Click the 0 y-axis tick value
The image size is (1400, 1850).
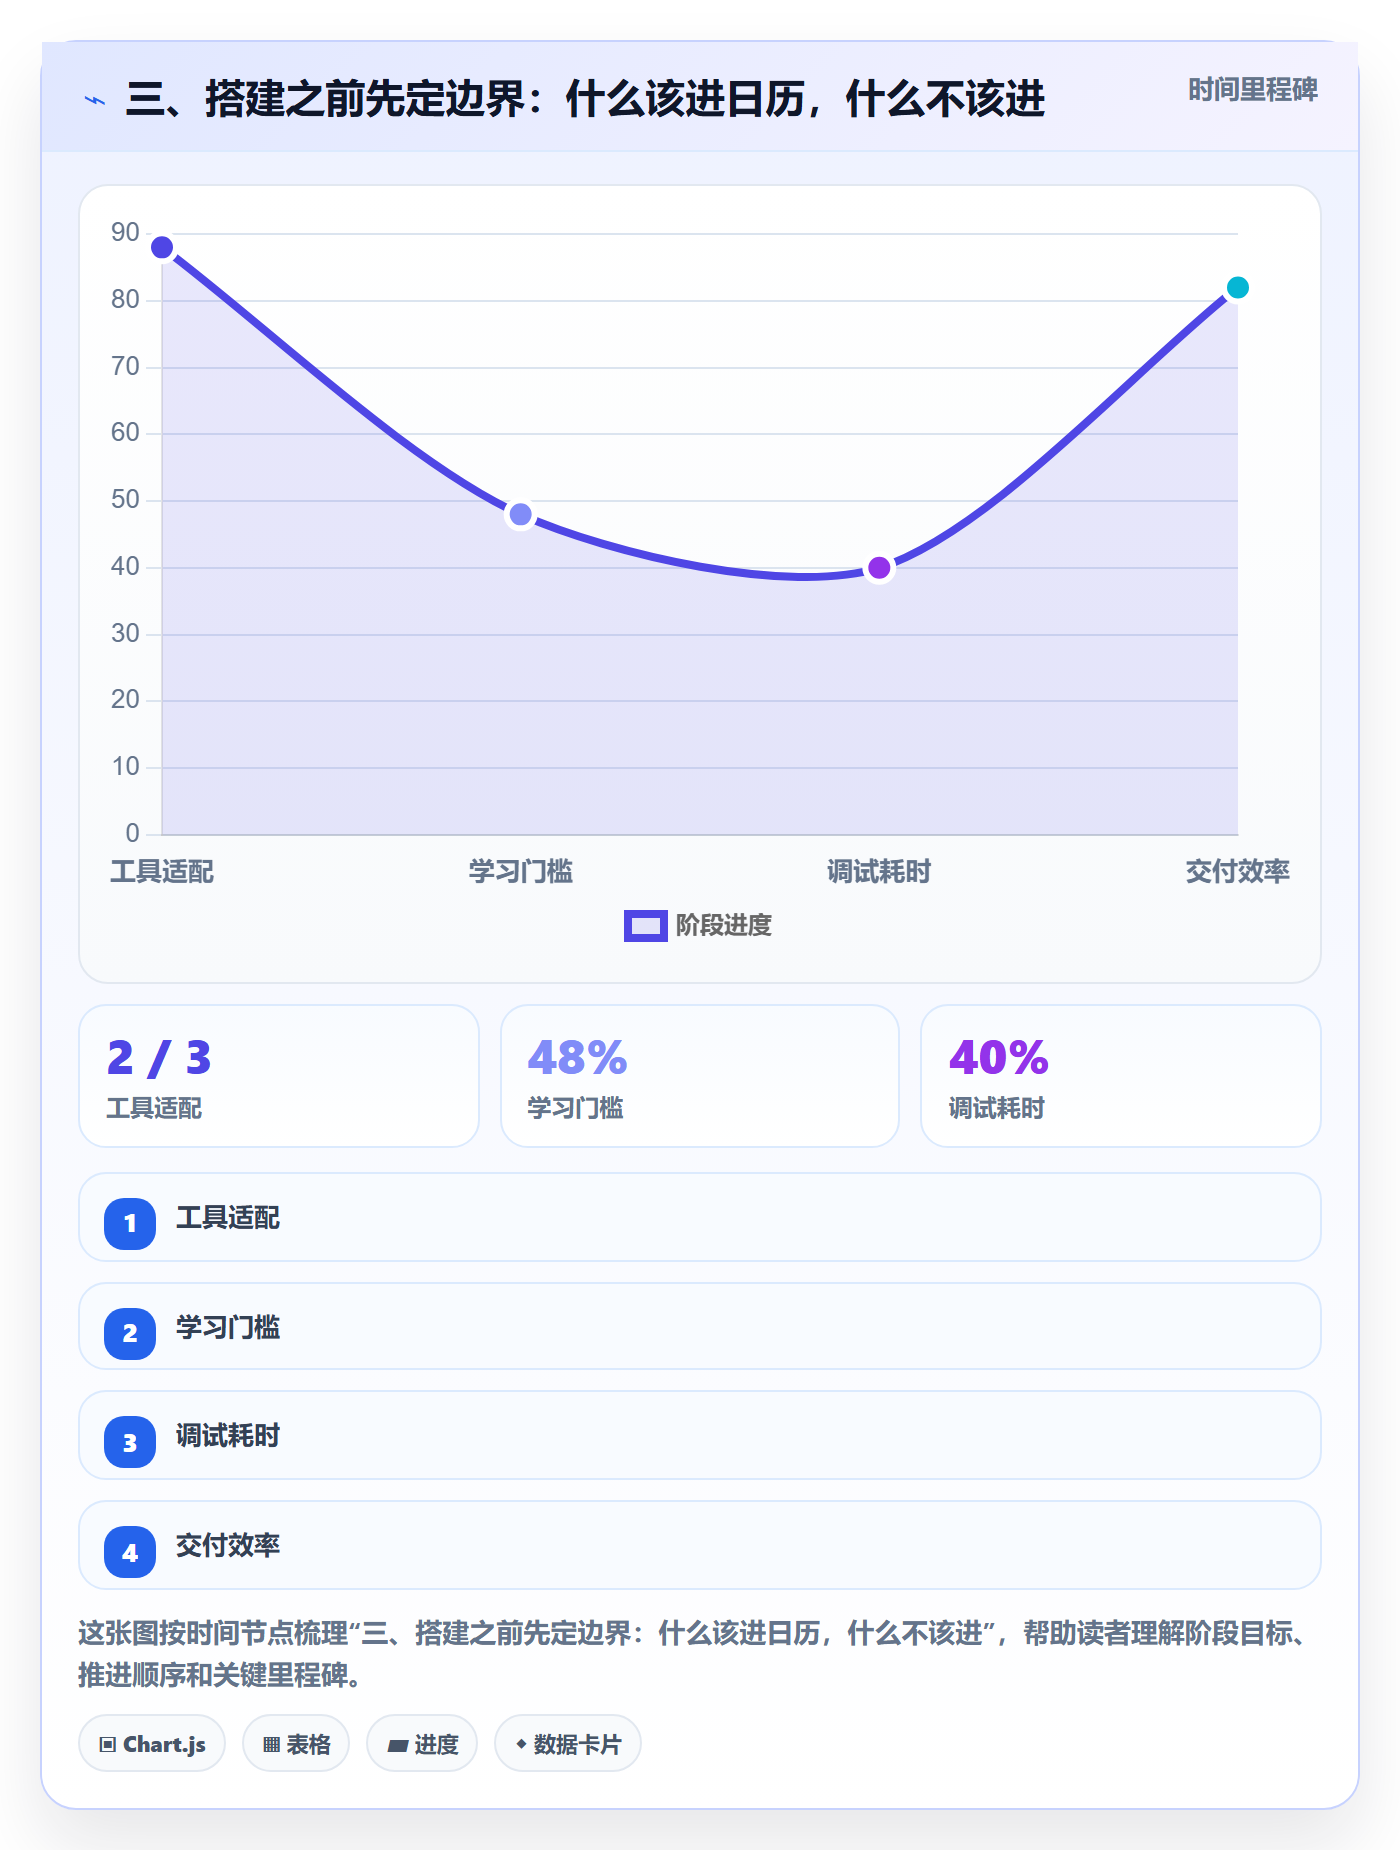coord(132,834)
